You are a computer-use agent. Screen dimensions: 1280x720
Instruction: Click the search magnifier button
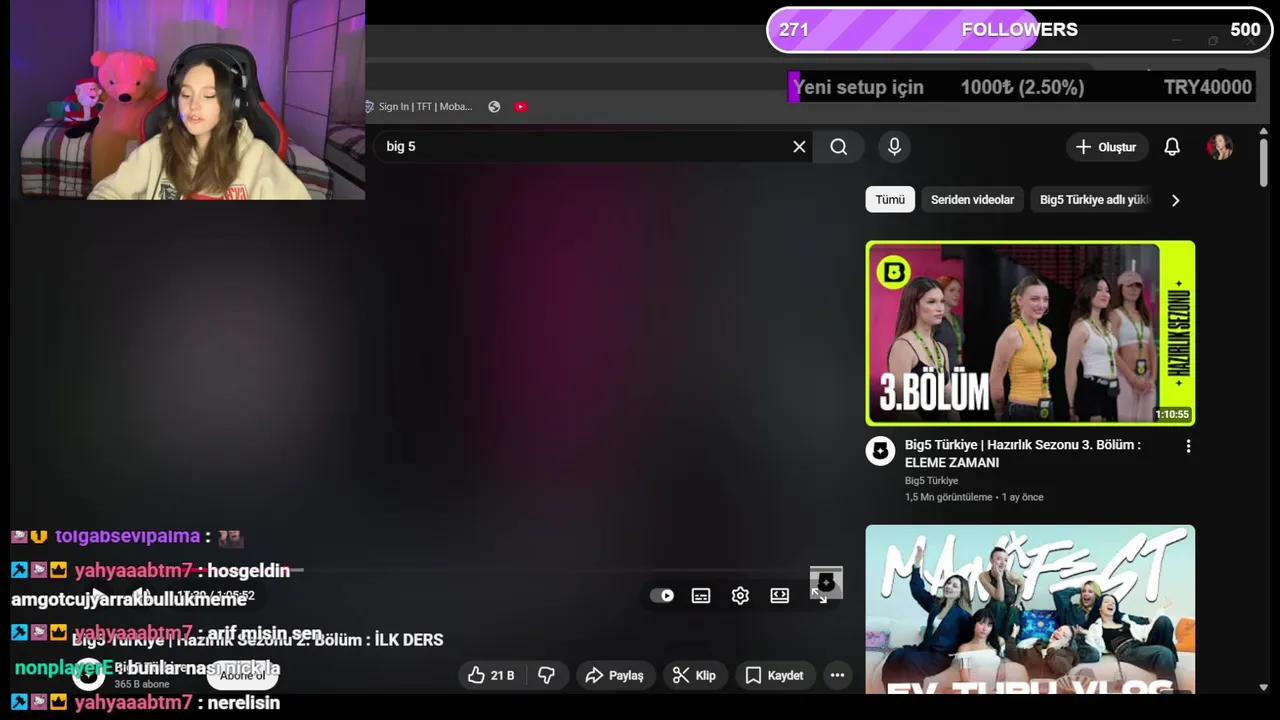(838, 147)
